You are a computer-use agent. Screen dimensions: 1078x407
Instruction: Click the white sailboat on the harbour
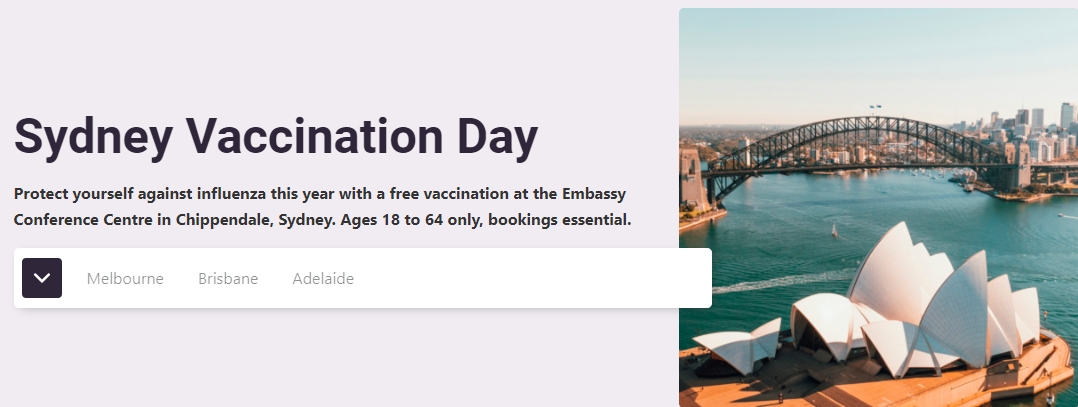(835, 230)
